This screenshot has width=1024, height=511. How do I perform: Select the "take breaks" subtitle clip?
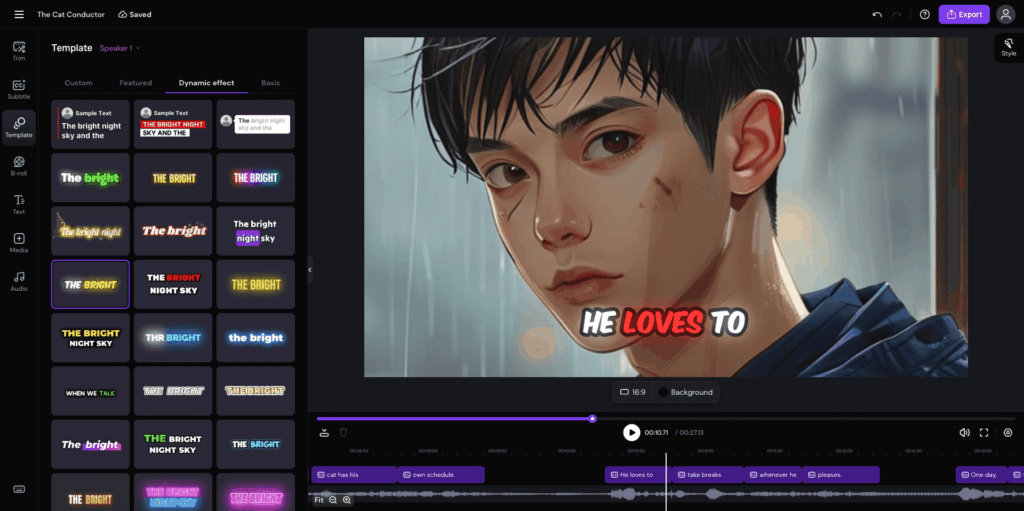point(706,475)
